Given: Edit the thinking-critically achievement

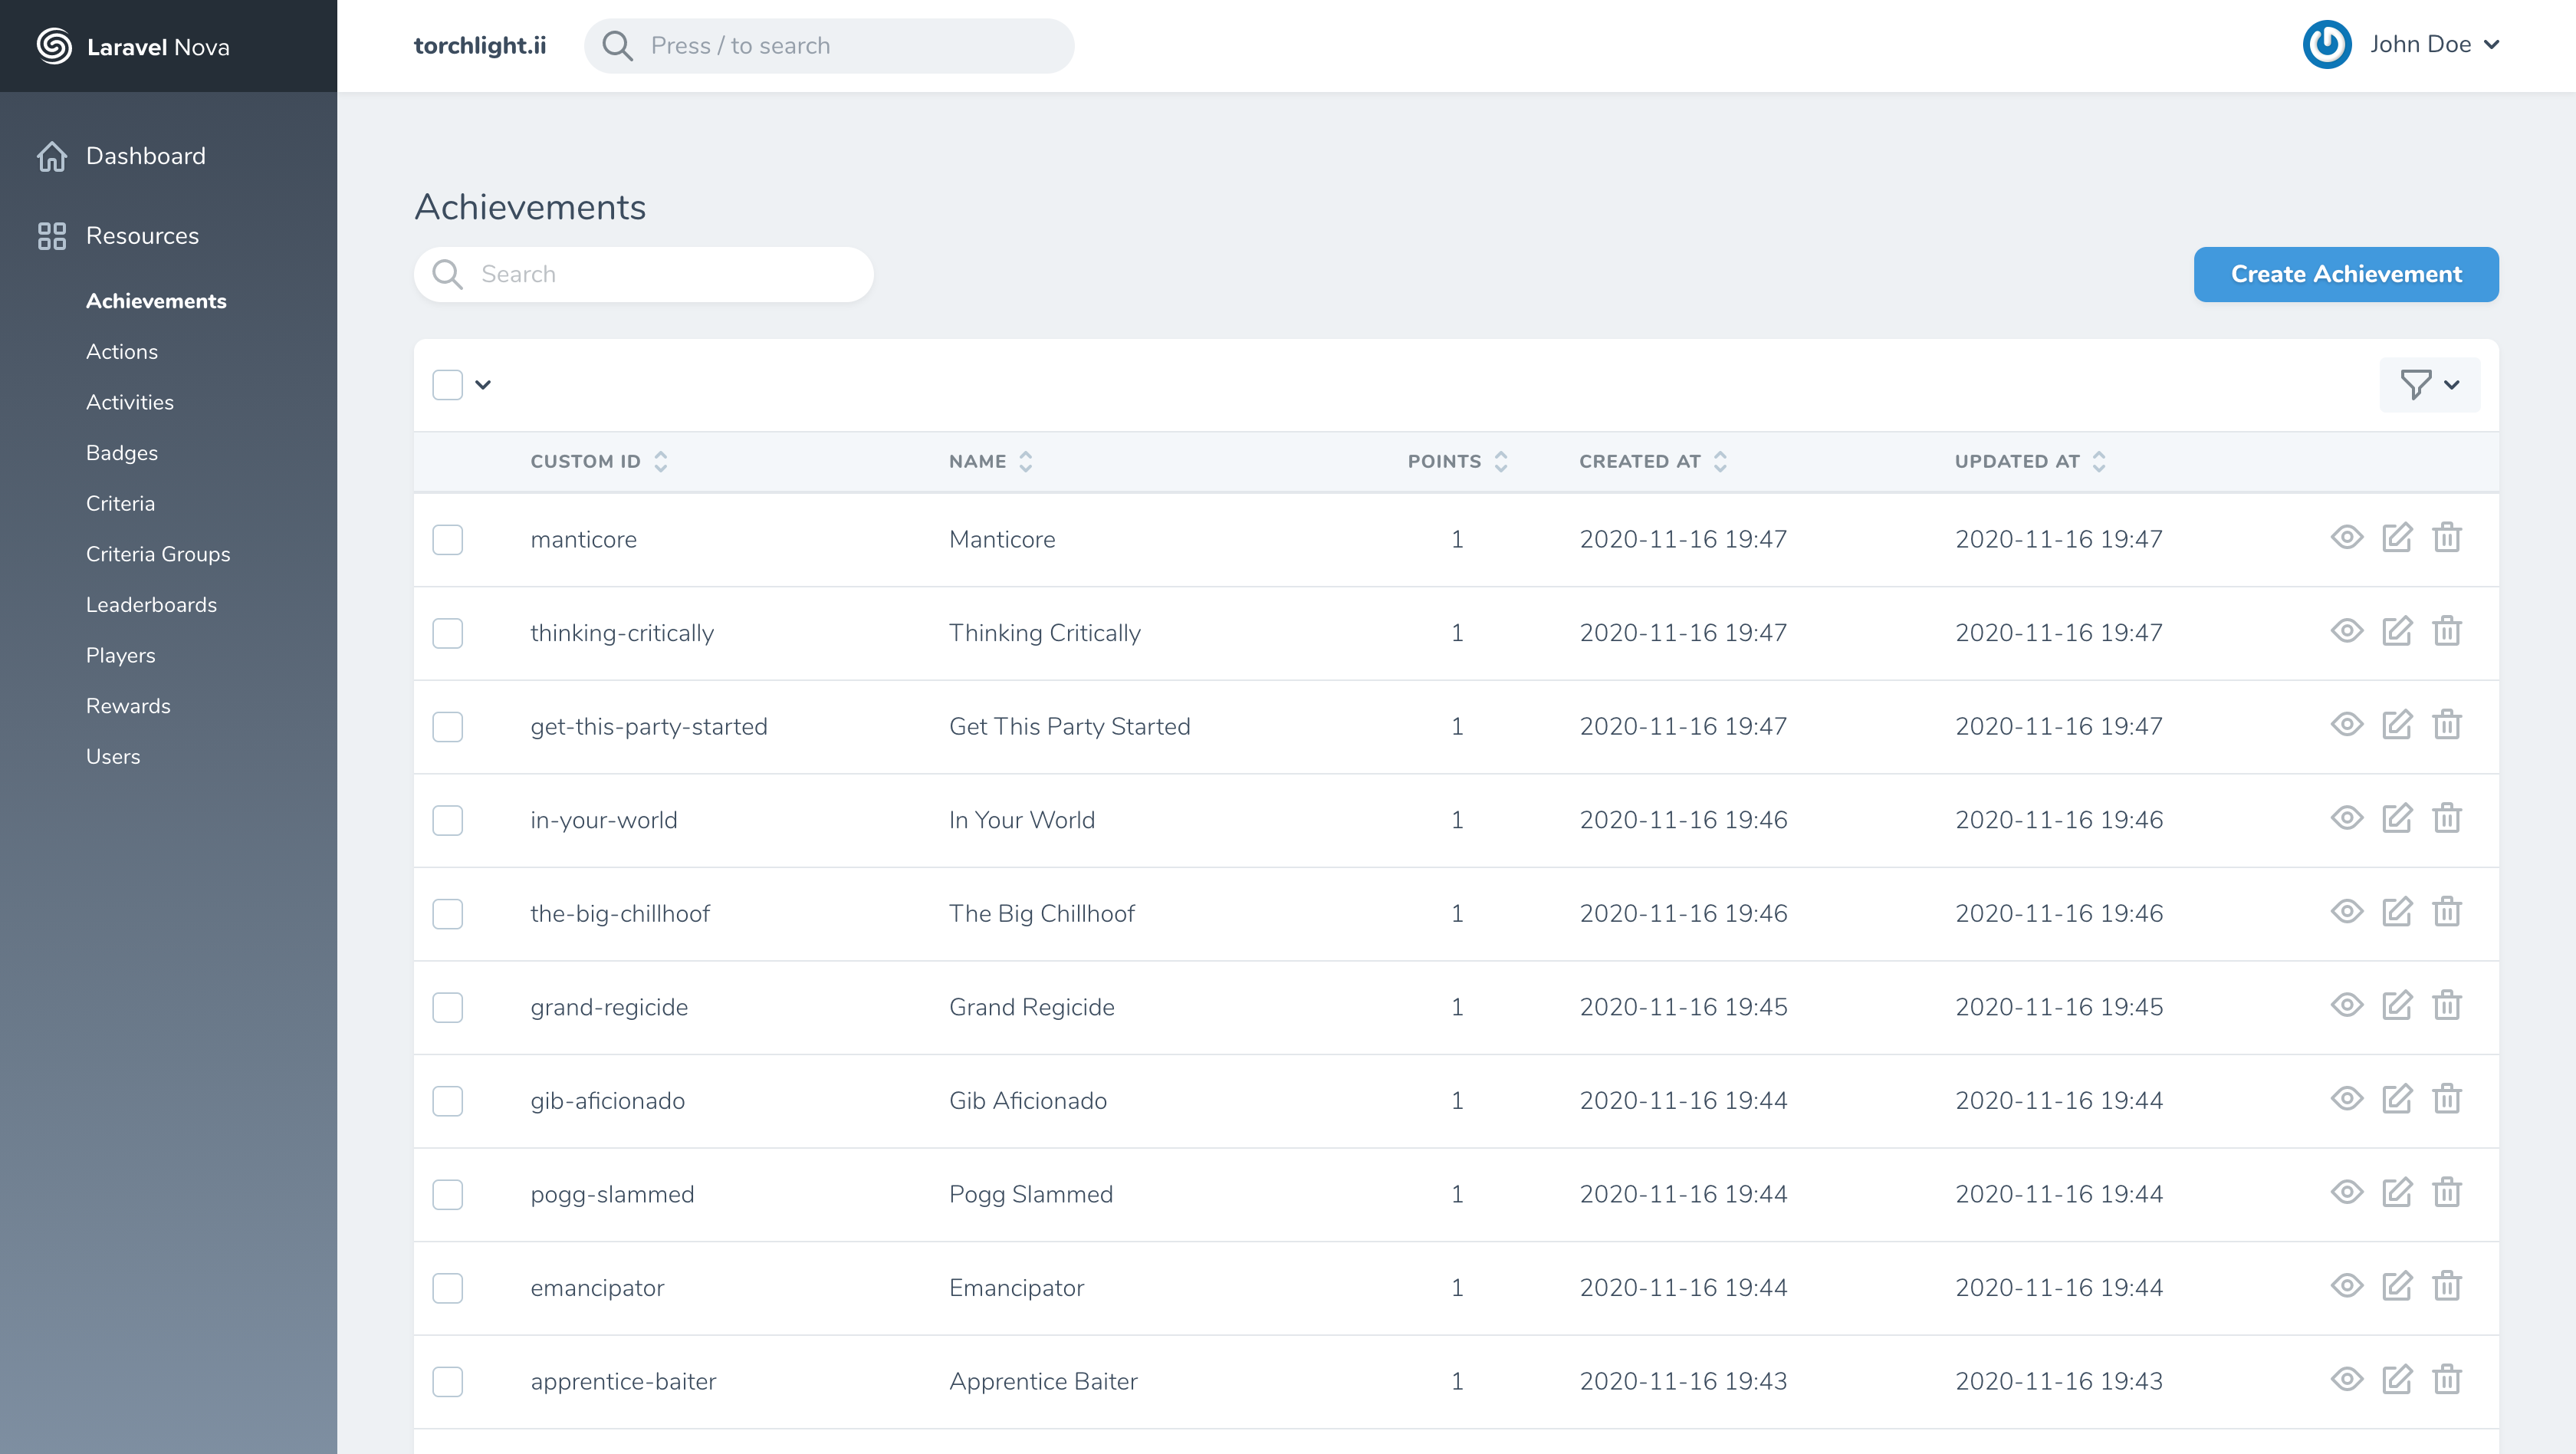Looking at the screenshot, I should (x=2397, y=631).
